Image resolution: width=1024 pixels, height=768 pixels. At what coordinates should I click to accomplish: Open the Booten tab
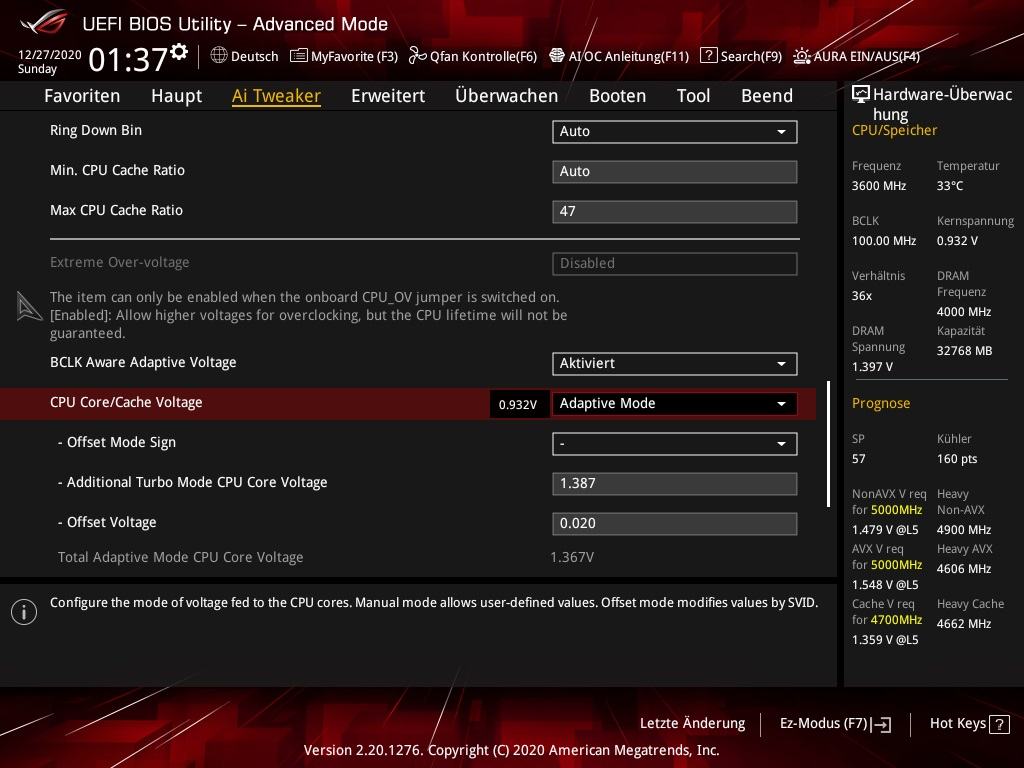point(617,96)
